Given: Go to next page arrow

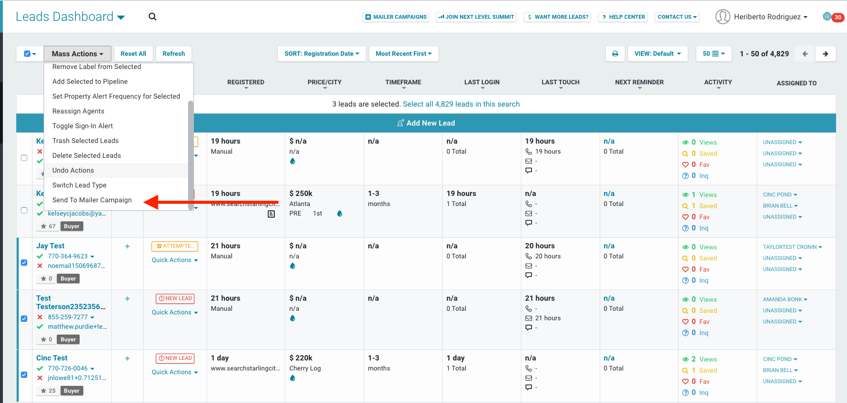Looking at the screenshot, I should coord(825,54).
